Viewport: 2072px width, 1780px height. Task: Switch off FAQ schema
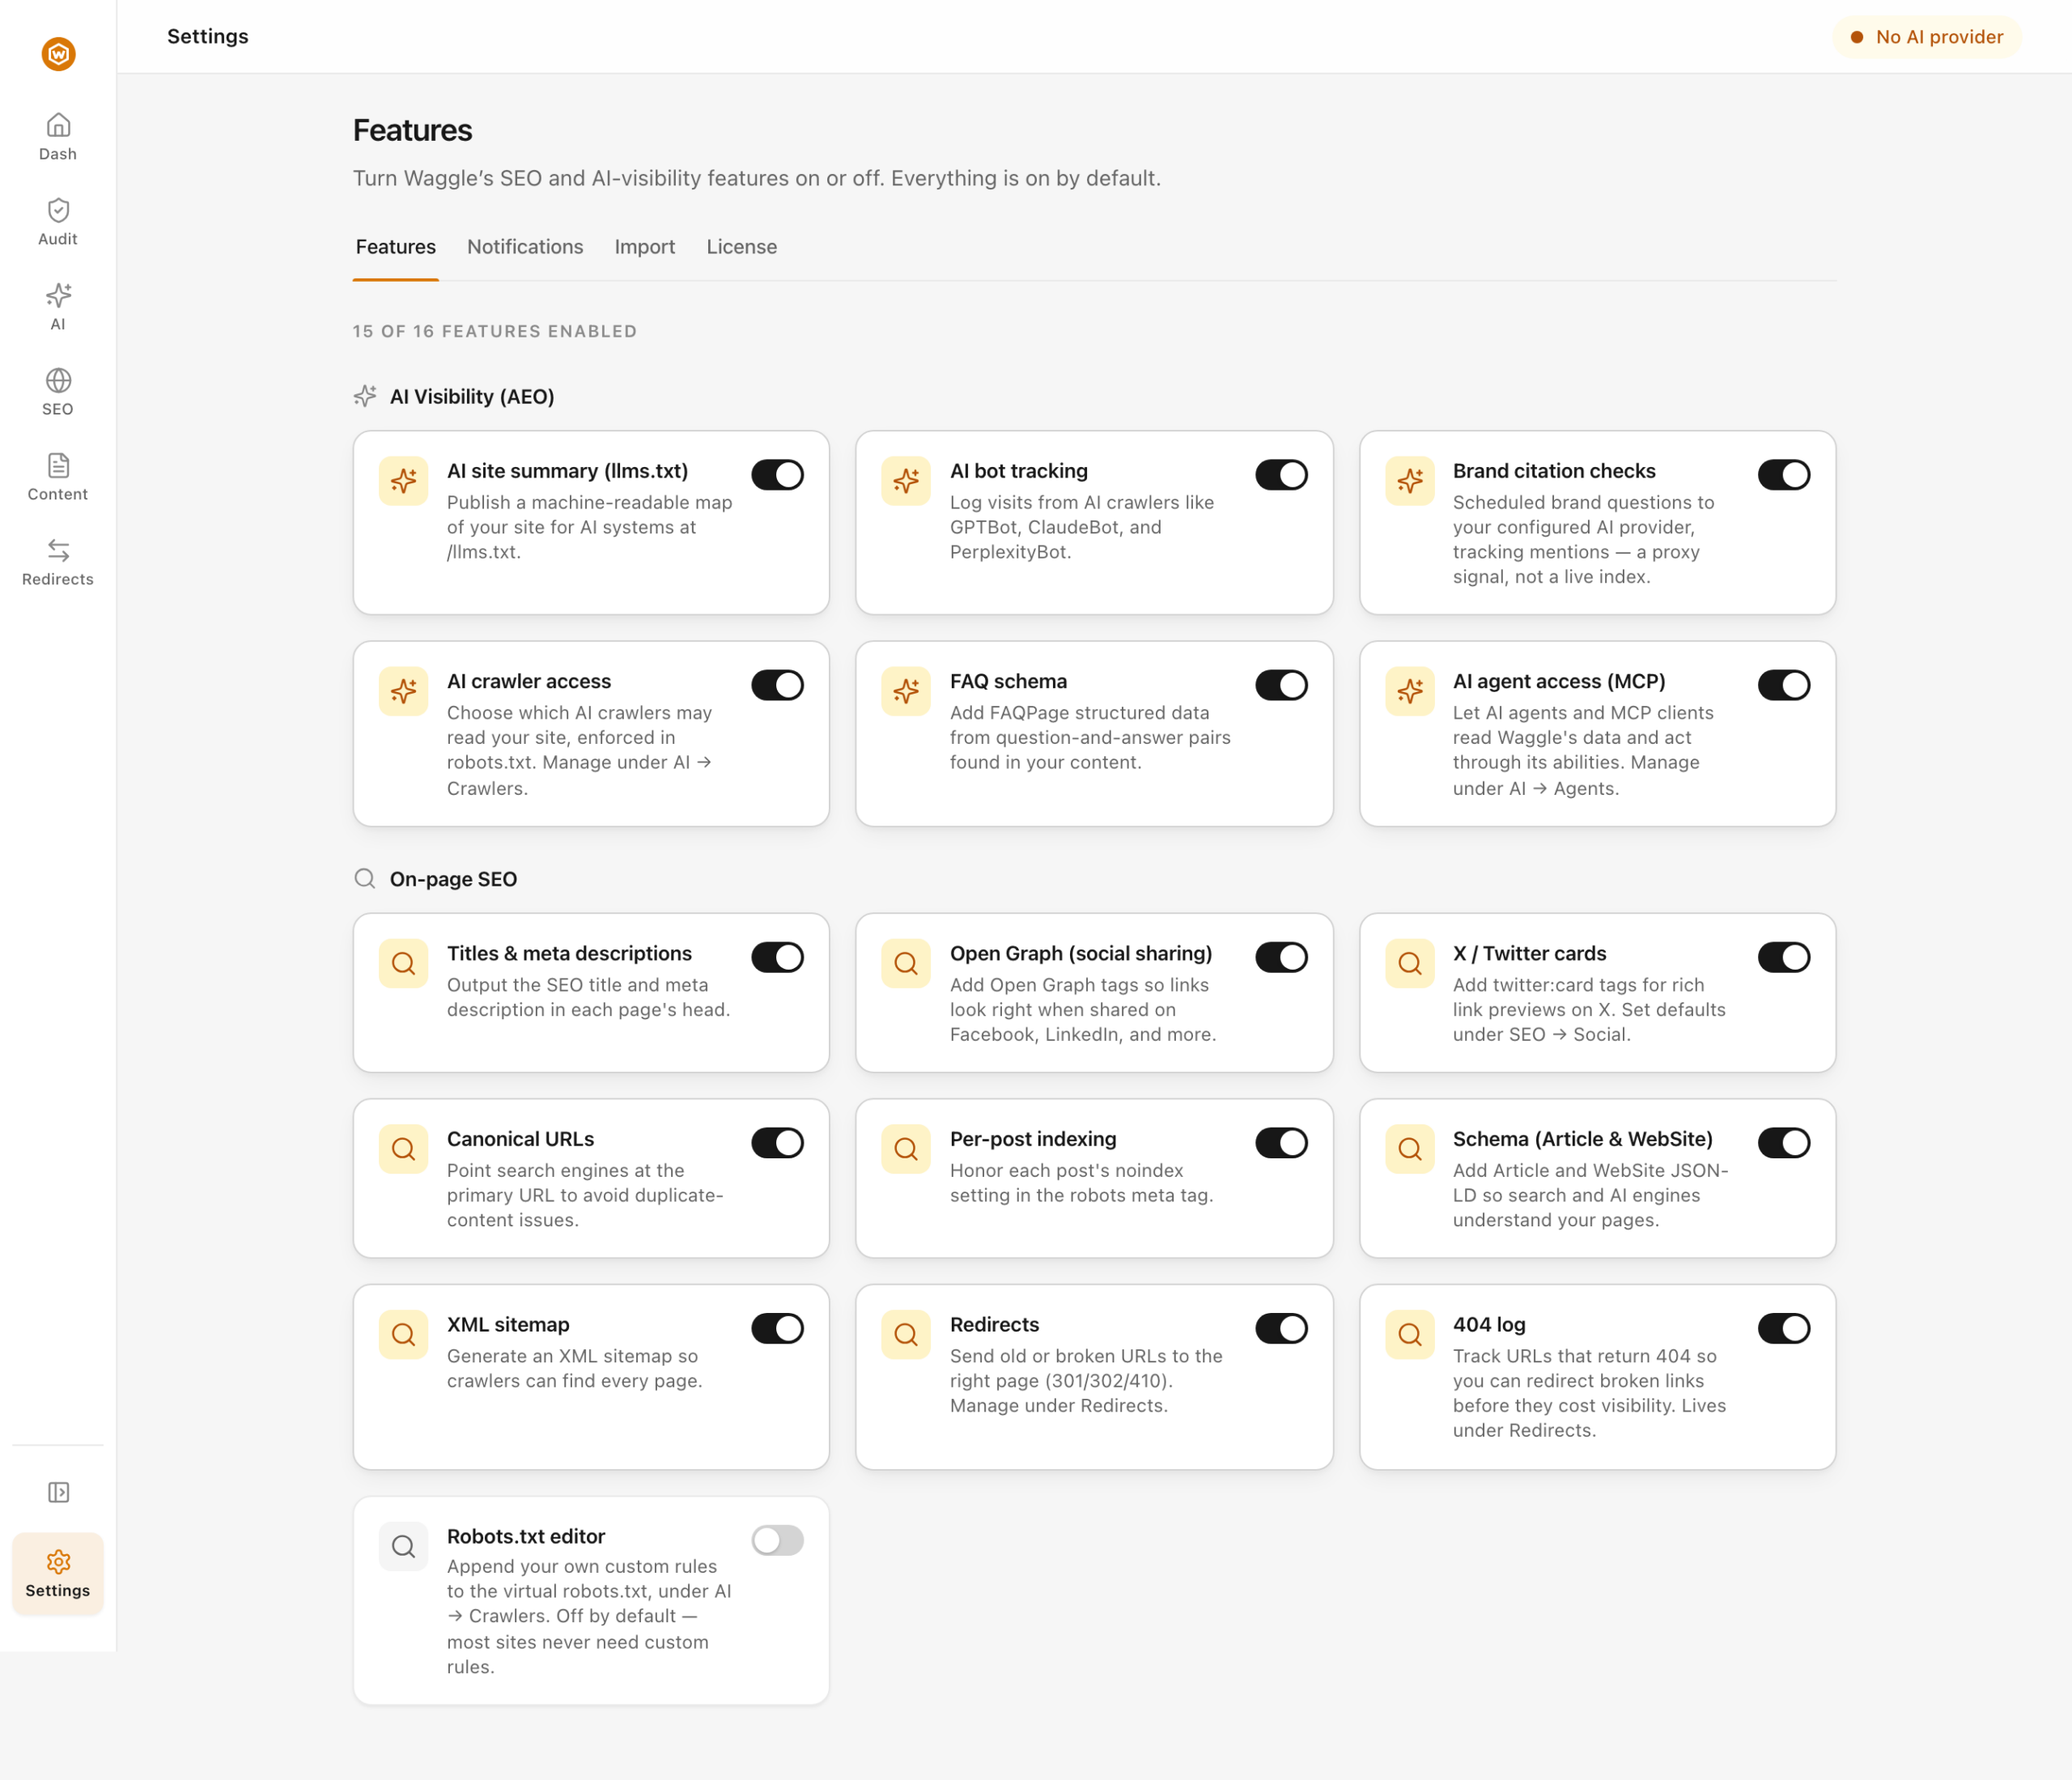click(1281, 685)
